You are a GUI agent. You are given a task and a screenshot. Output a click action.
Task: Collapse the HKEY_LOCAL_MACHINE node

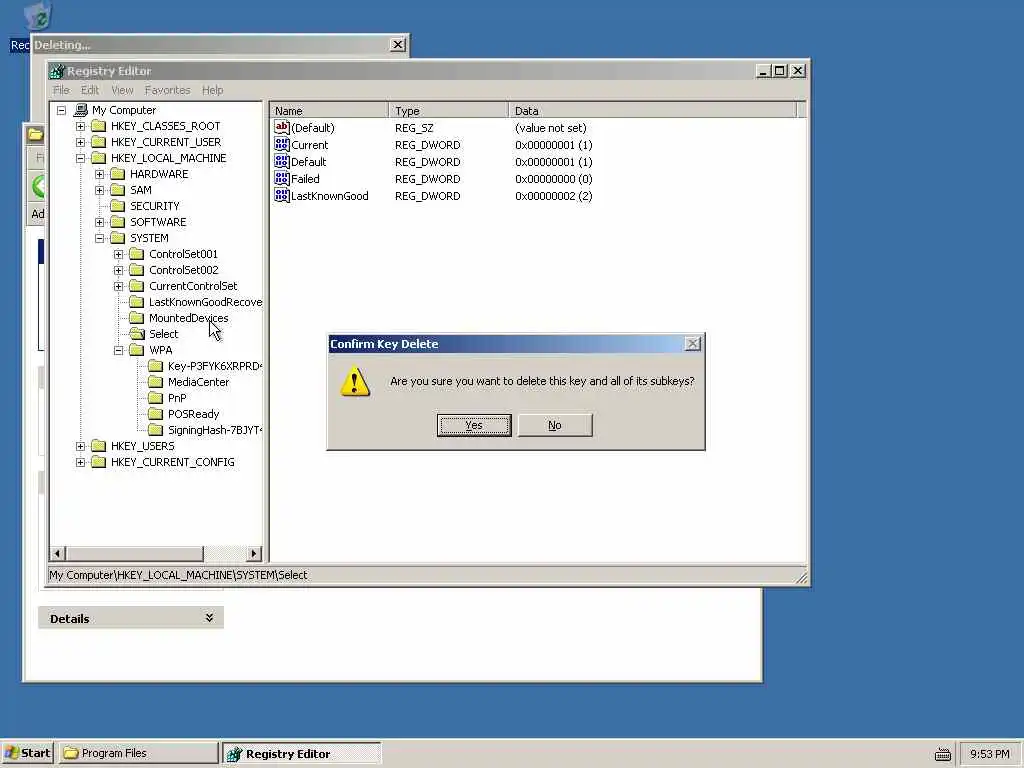pyautogui.click(x=80, y=158)
